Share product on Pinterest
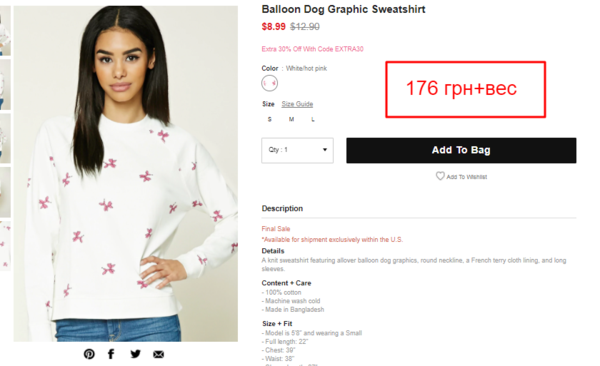The height and width of the screenshot is (366, 600). click(x=89, y=354)
